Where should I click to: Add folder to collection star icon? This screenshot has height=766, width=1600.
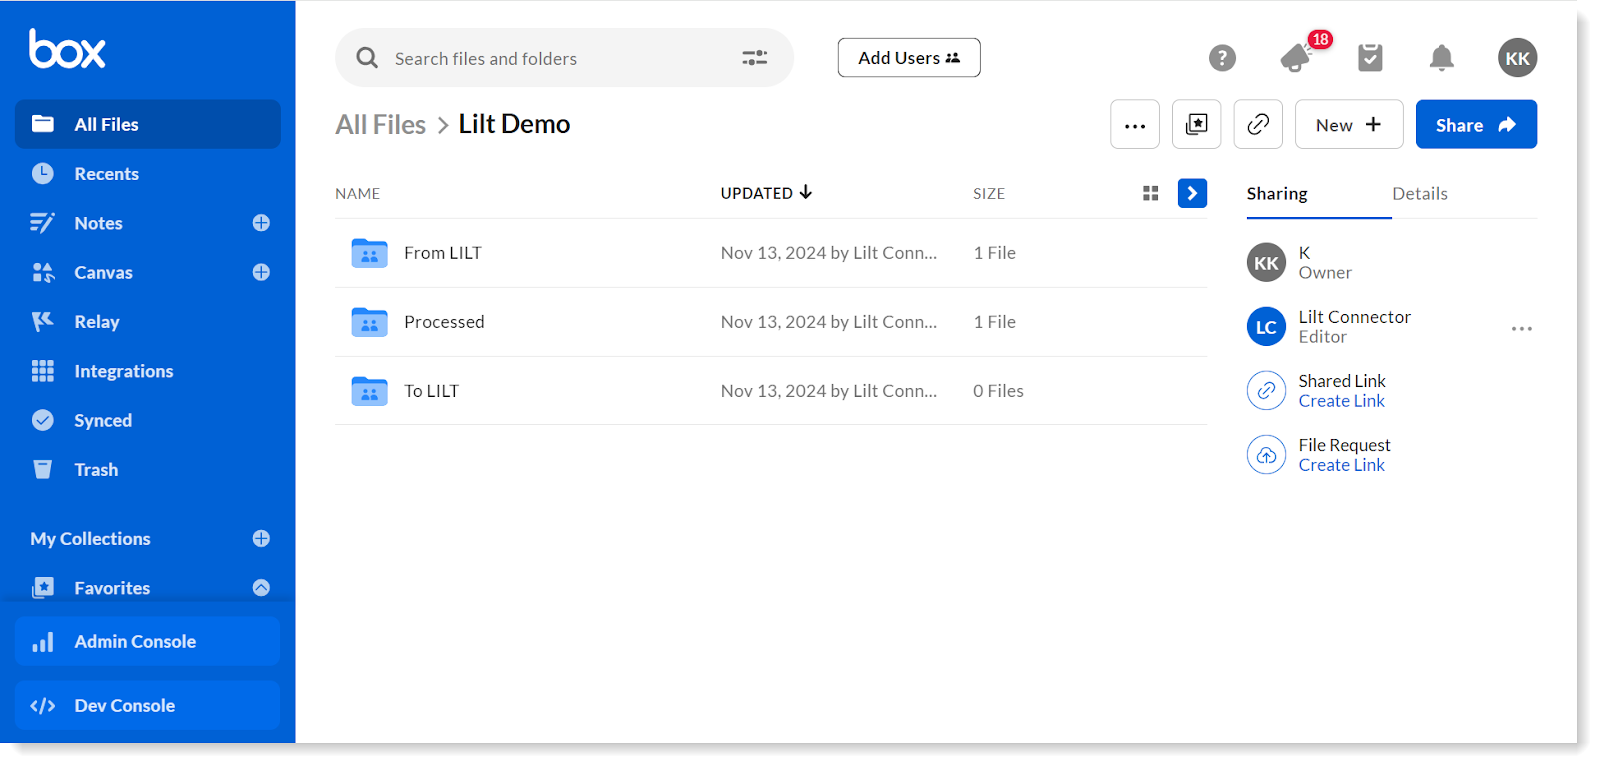click(x=1196, y=125)
